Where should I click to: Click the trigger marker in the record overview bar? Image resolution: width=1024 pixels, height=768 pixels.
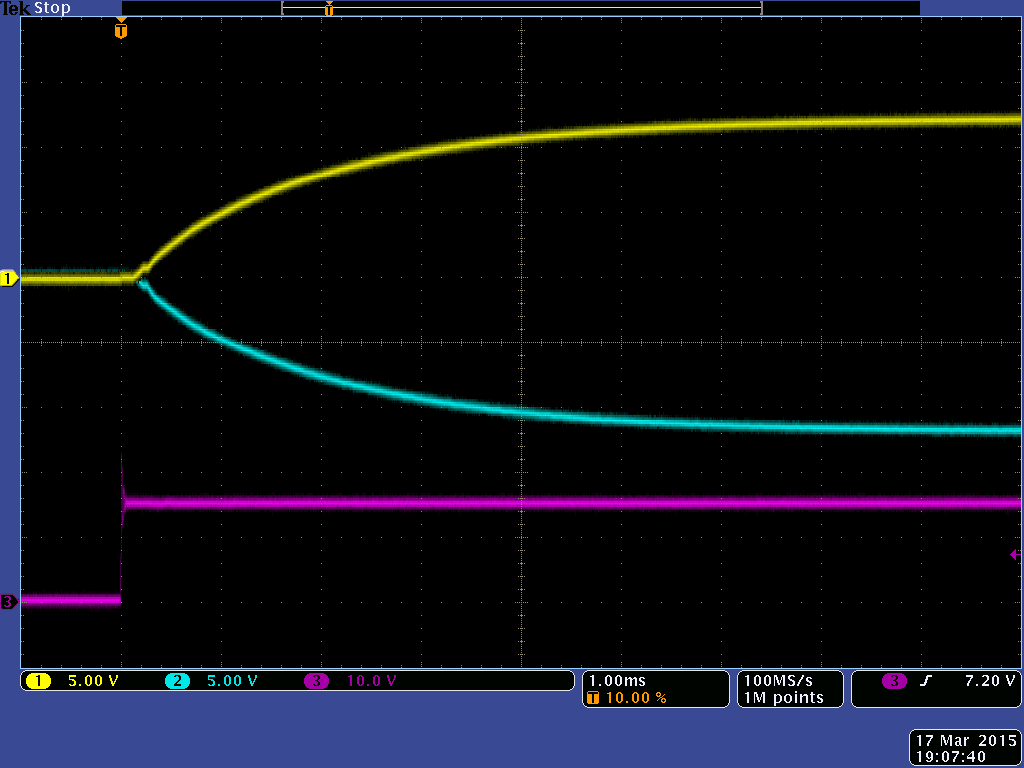pyautogui.click(x=328, y=8)
